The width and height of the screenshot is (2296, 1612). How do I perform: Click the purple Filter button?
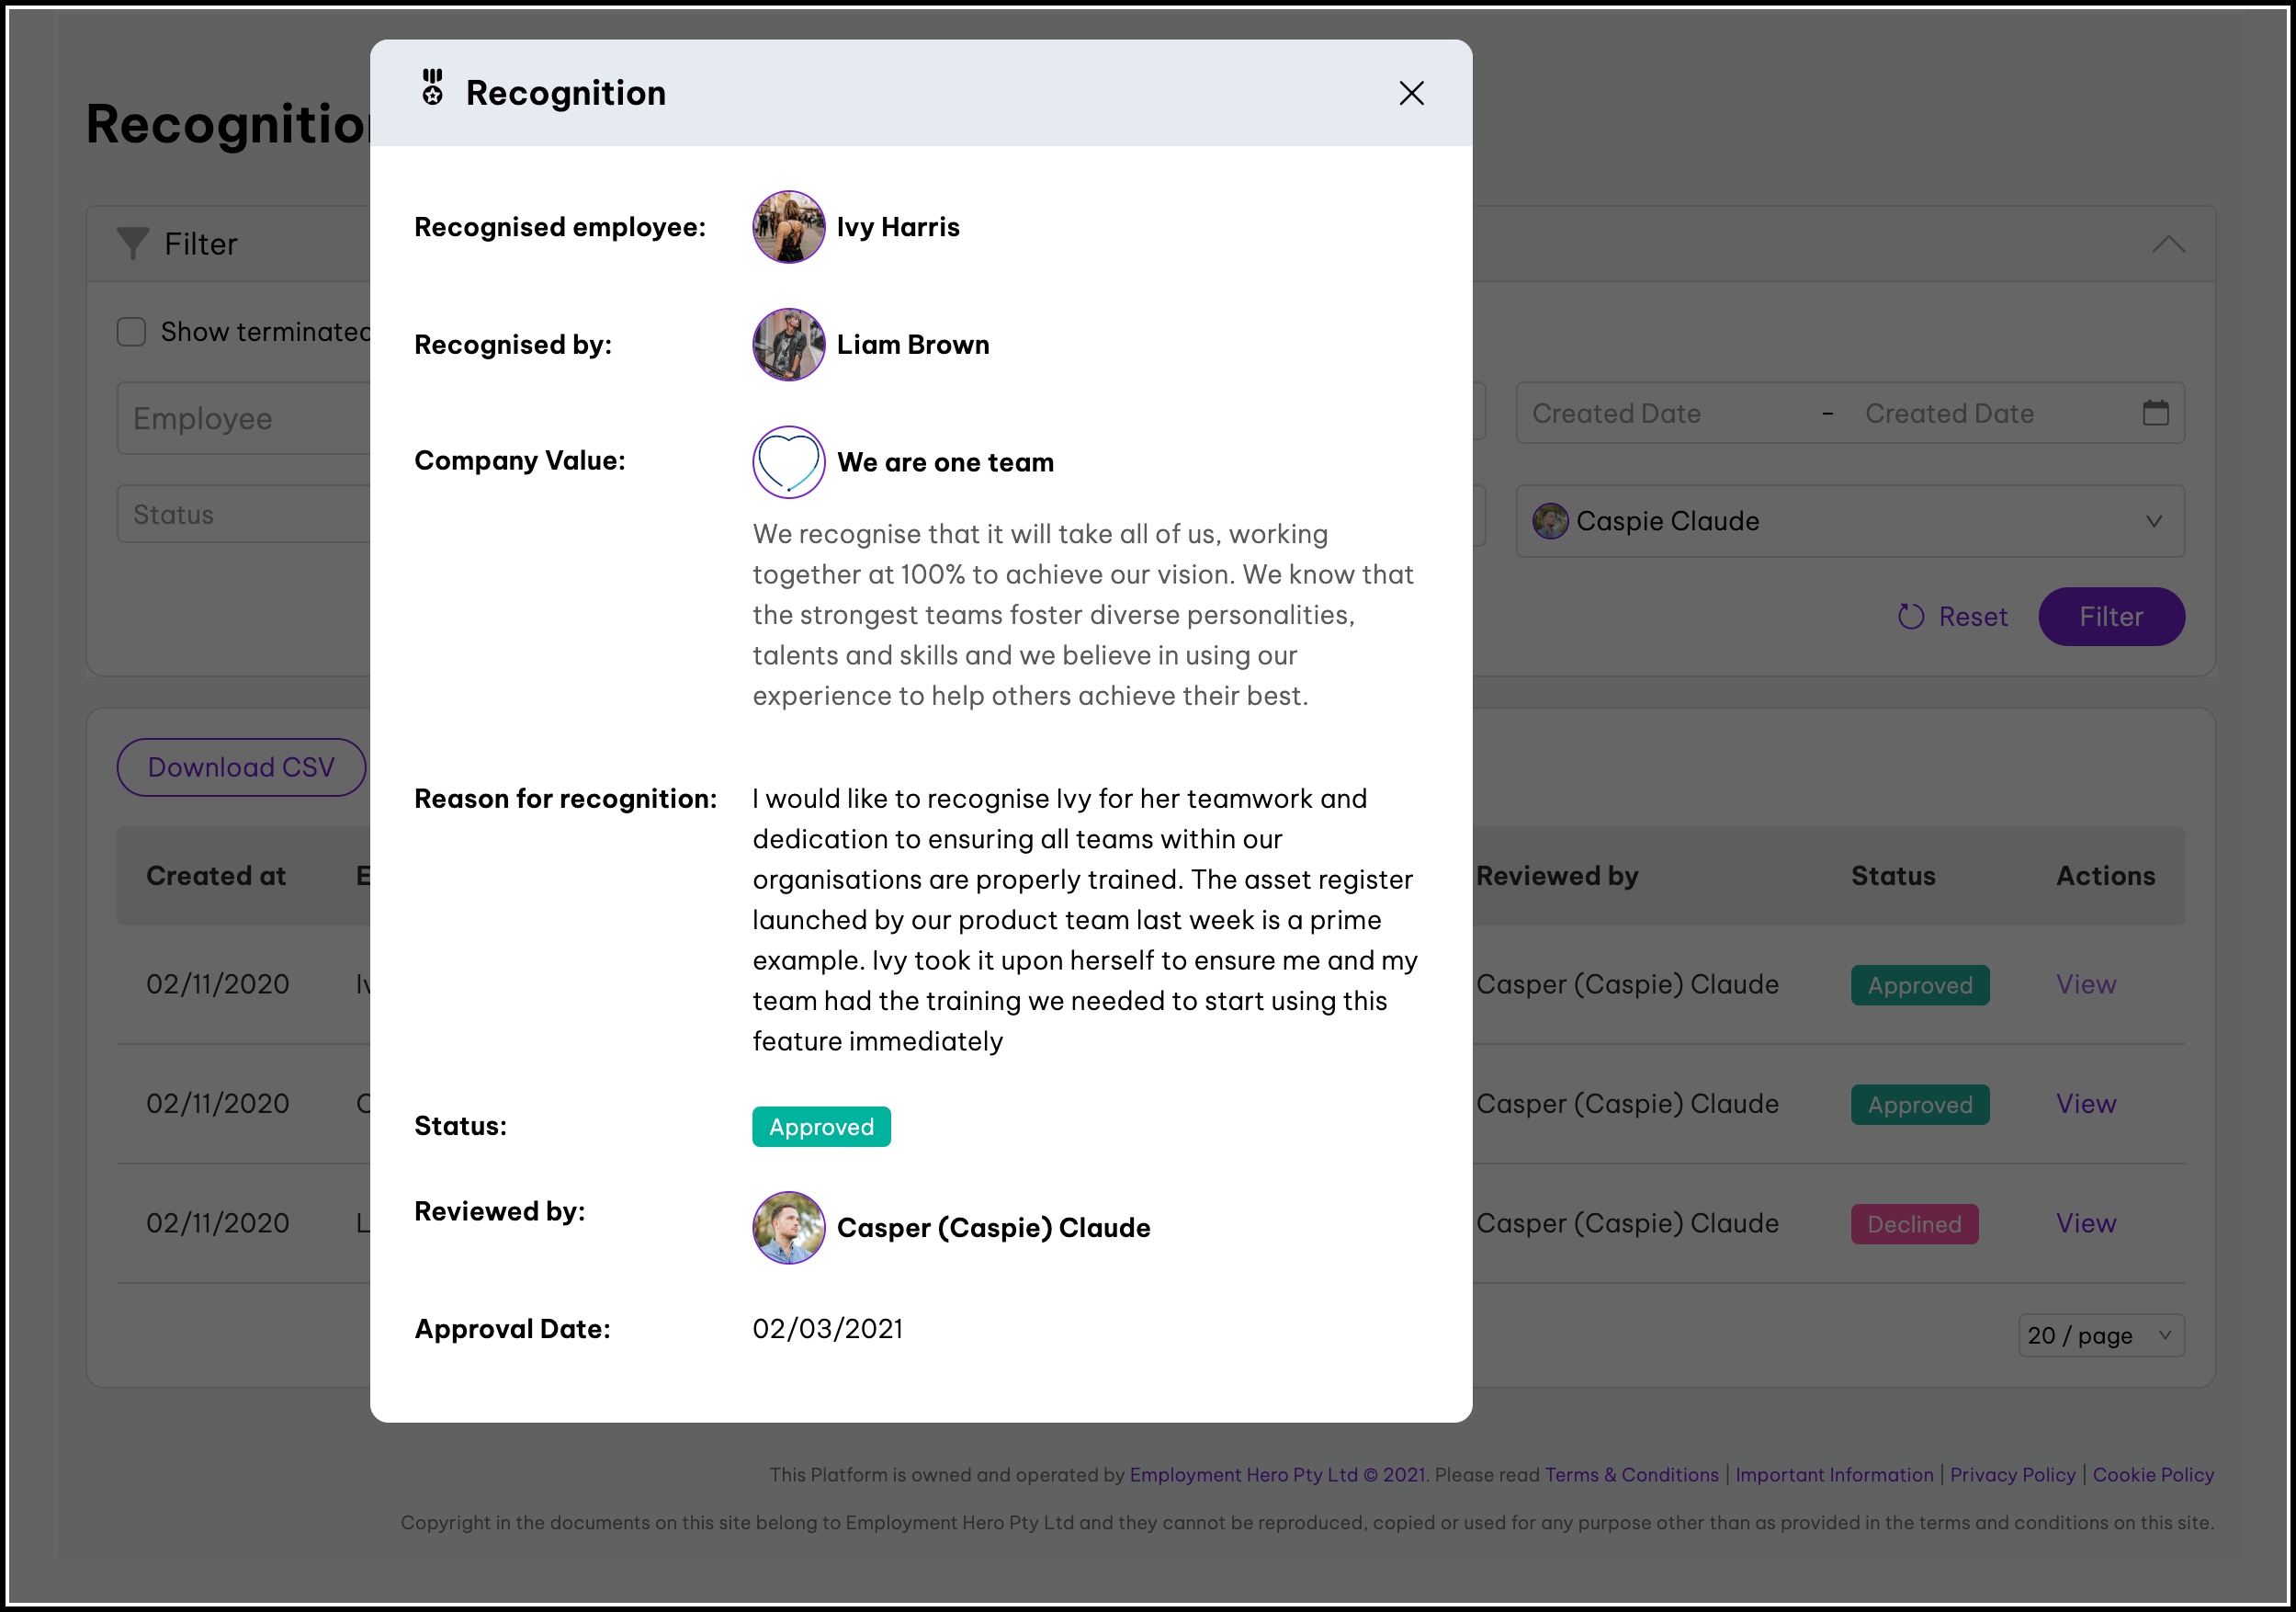coord(2110,616)
